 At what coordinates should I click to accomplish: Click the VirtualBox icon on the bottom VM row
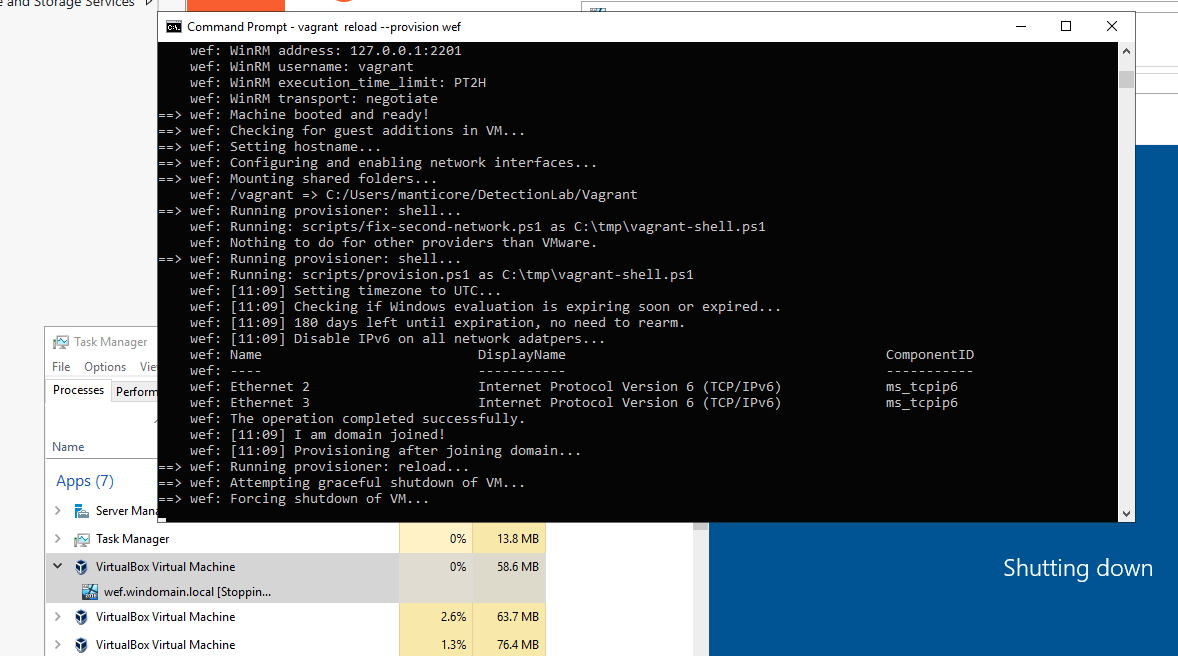[81, 644]
